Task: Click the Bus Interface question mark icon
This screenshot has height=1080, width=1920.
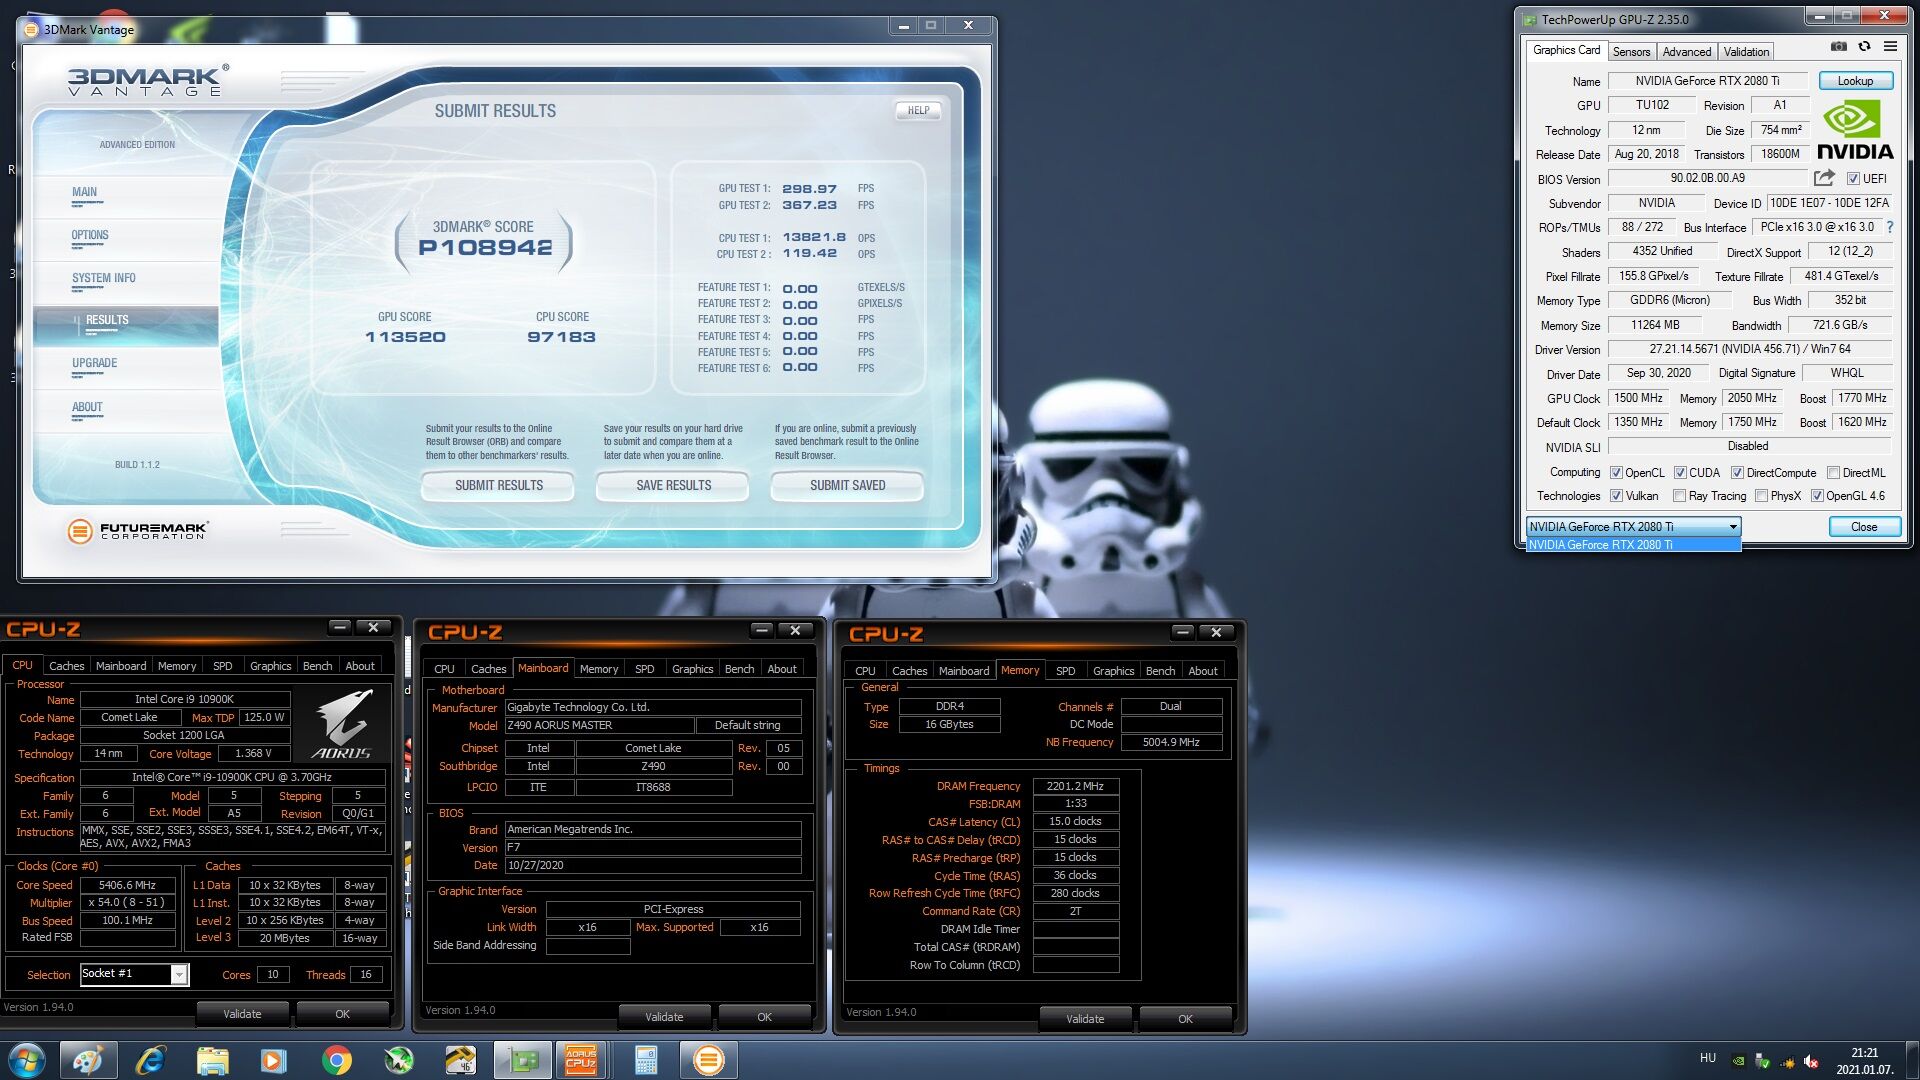Action: point(1889,228)
